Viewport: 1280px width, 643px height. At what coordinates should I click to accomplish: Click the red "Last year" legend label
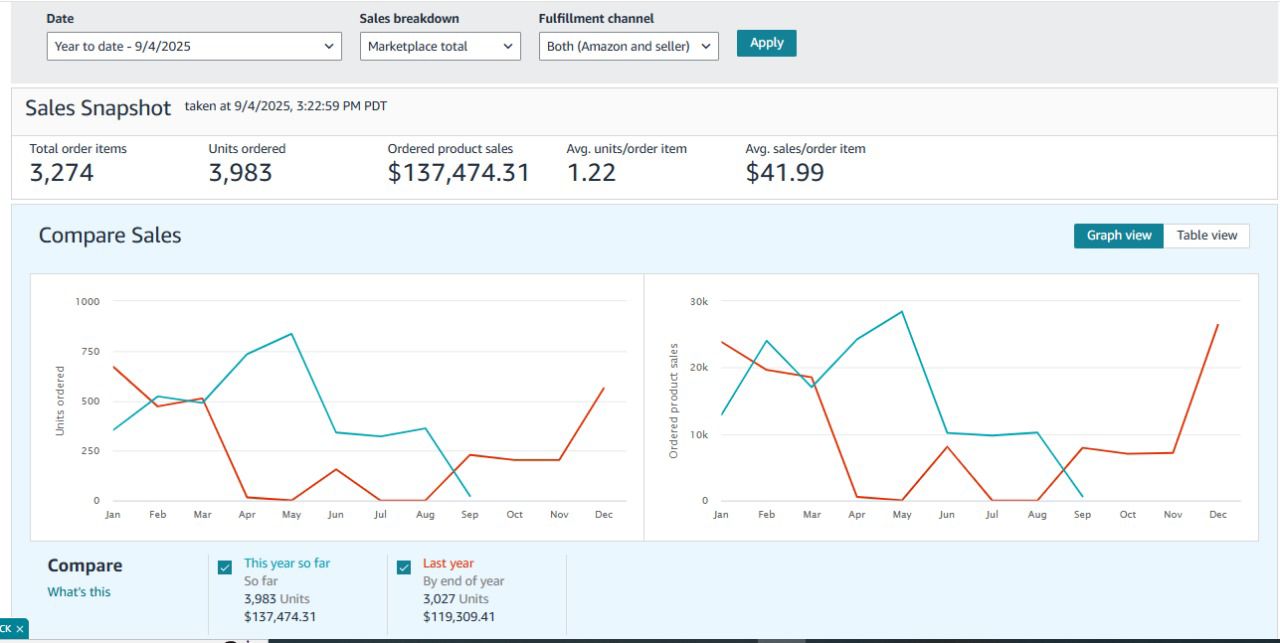(448, 563)
